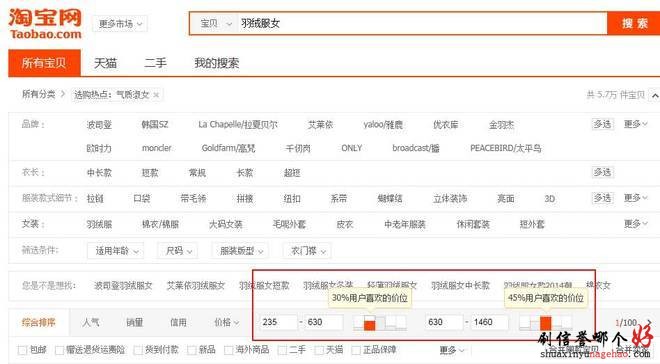This screenshot has width=660, height=364.
Task: Select the moncler brand
Action: pyautogui.click(x=157, y=148)
